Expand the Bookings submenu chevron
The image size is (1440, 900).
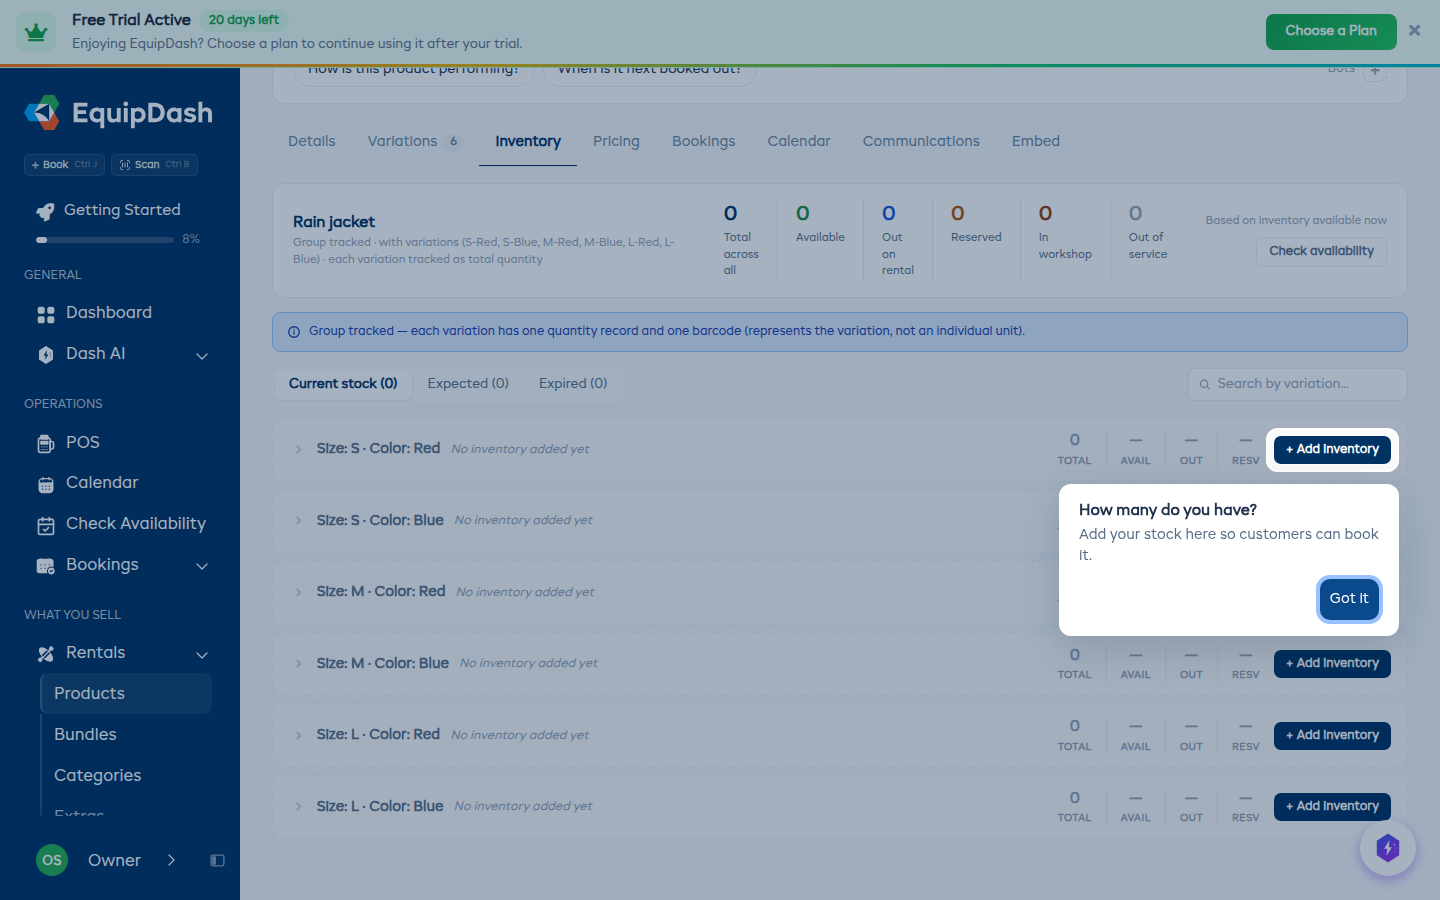[x=202, y=566]
